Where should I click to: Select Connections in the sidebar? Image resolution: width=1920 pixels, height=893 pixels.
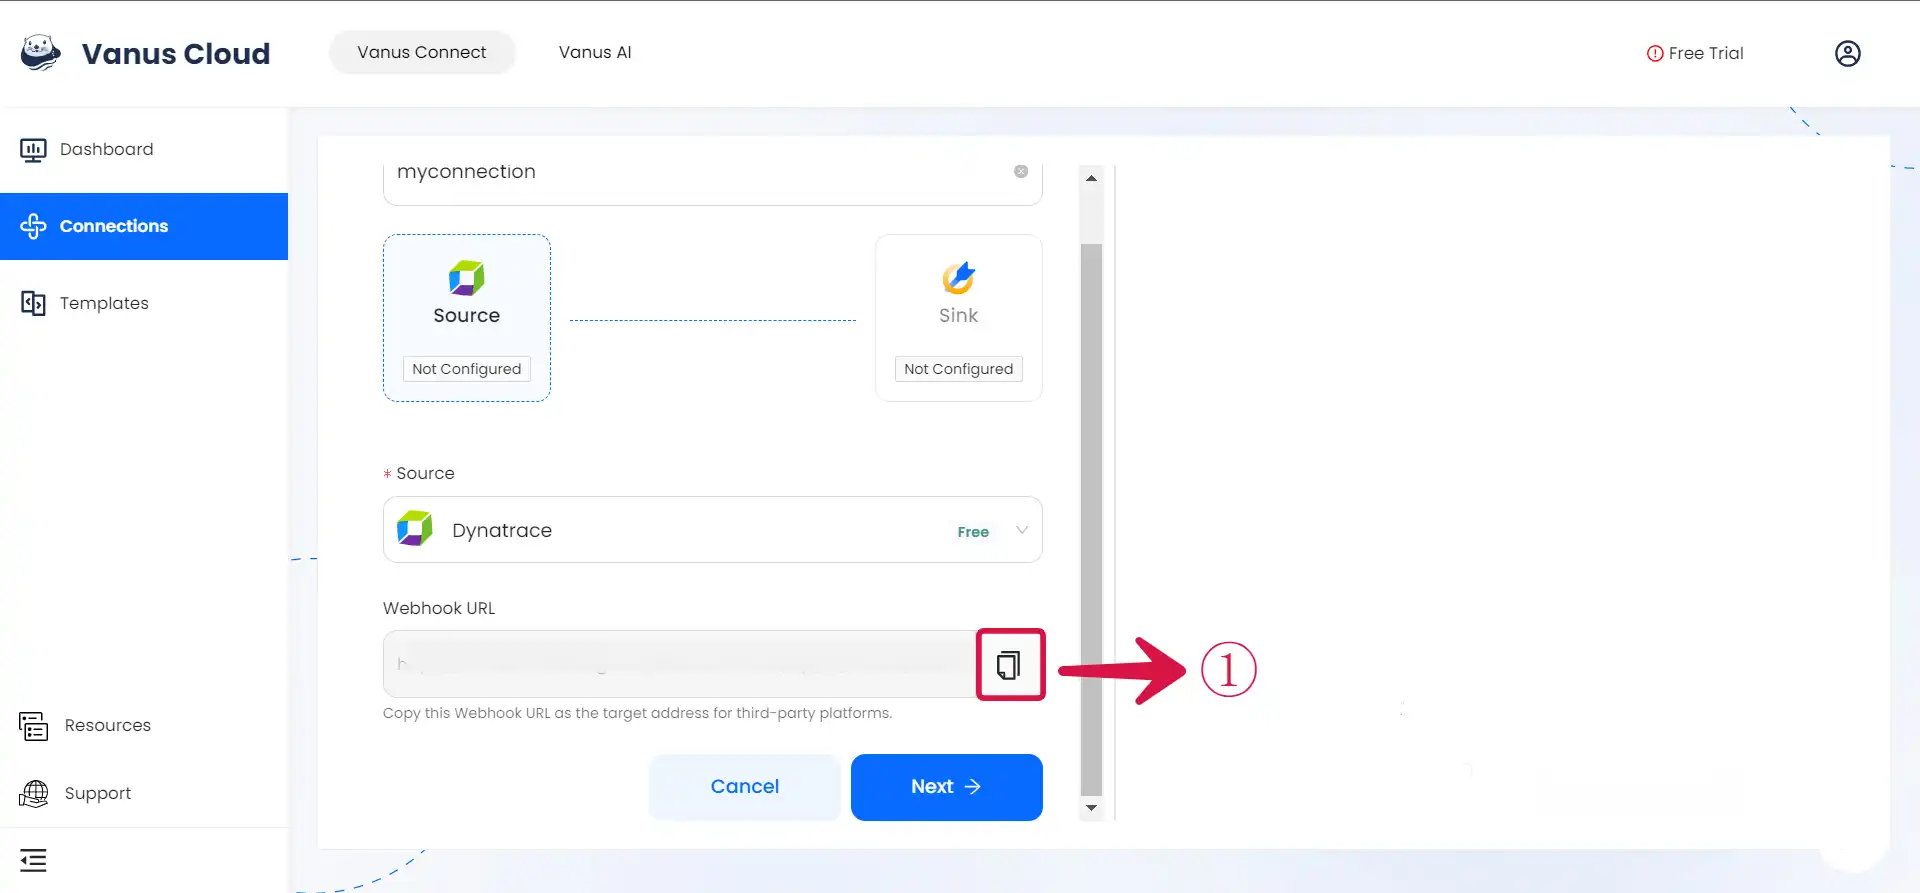144,226
